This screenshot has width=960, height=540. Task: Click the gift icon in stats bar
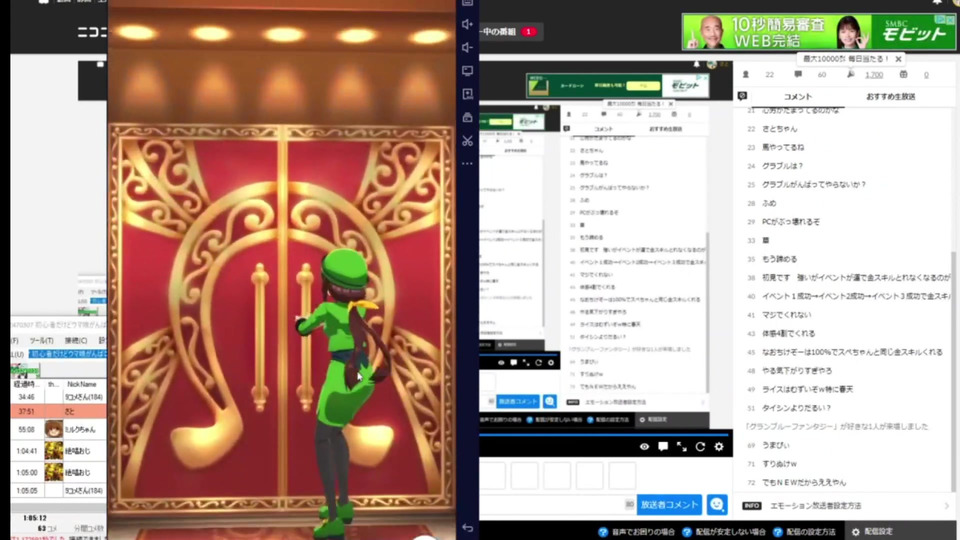point(904,75)
